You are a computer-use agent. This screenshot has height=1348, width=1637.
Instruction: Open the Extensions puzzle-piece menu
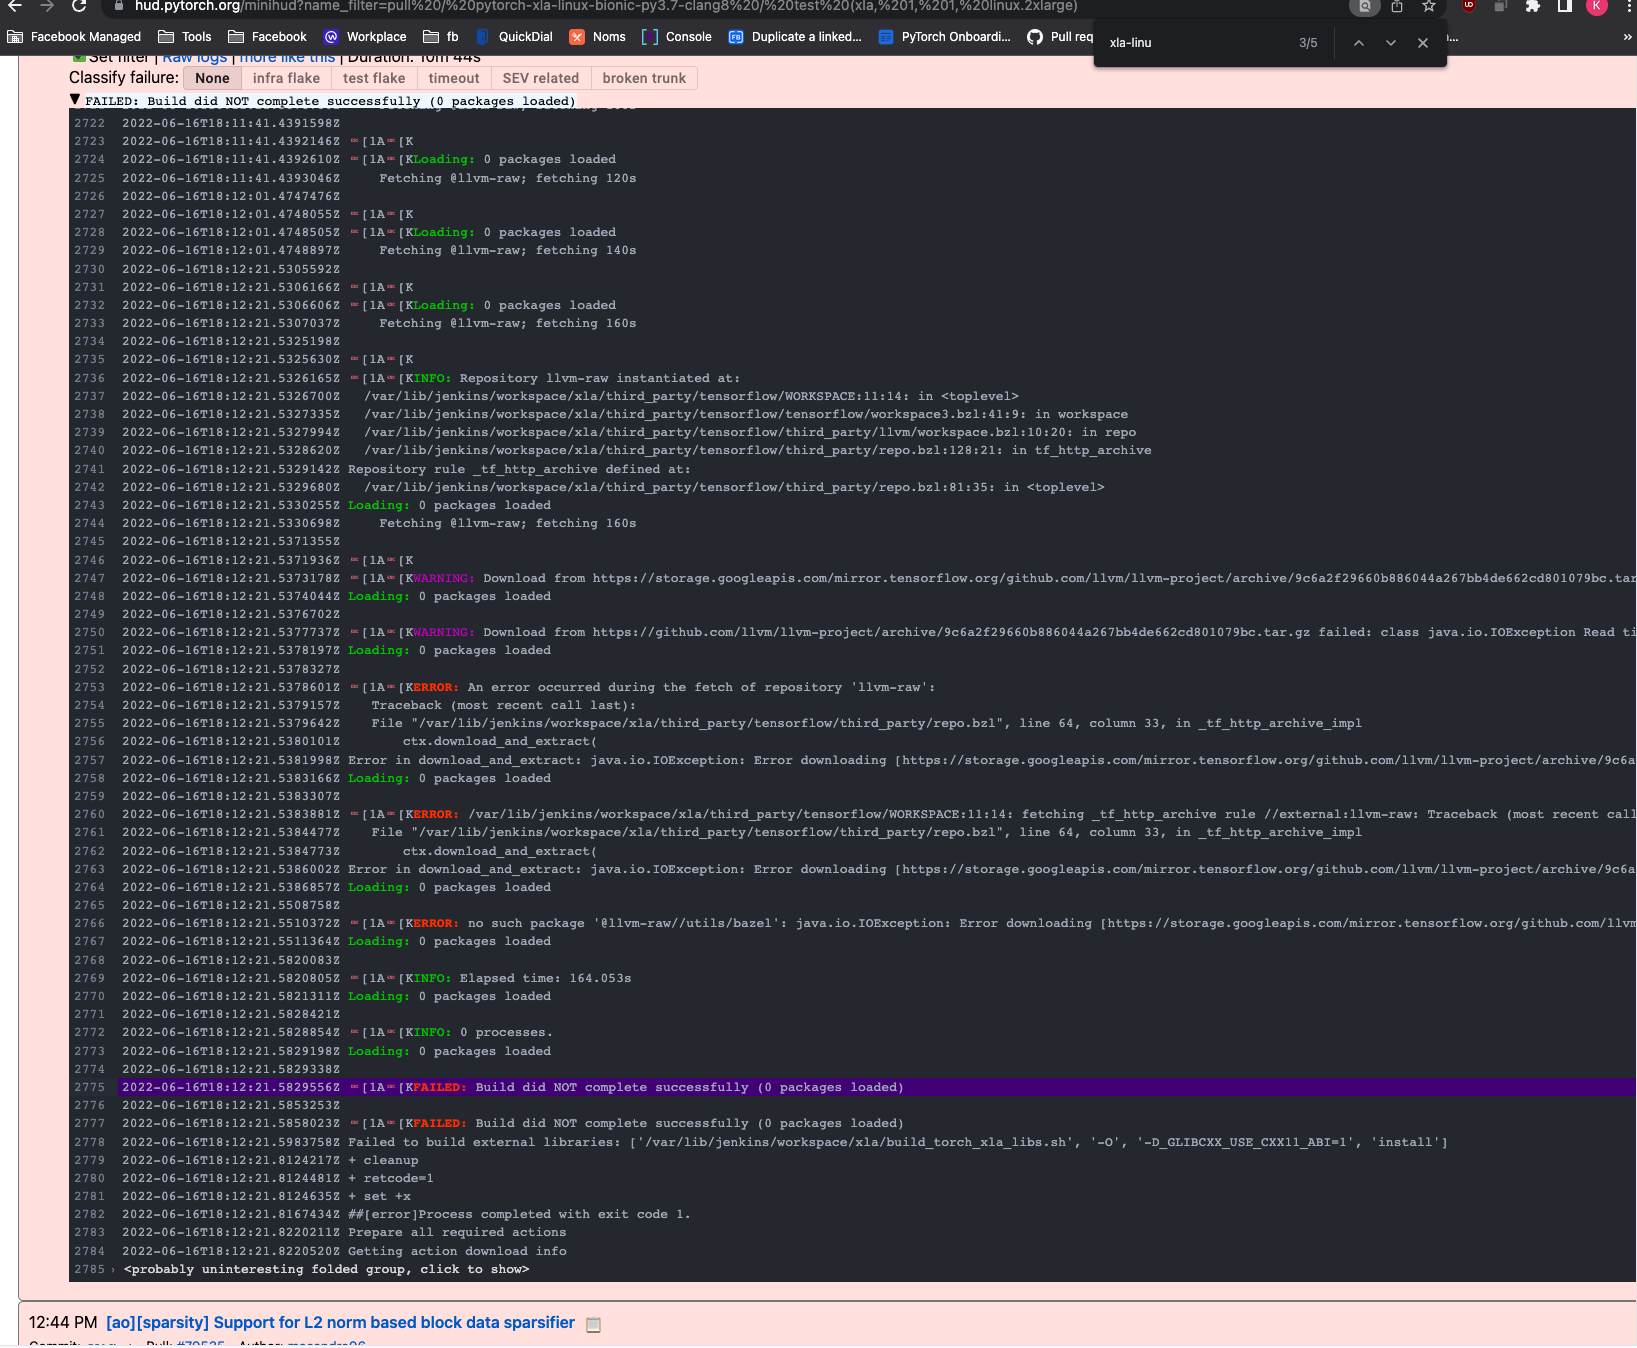pos(1533,6)
